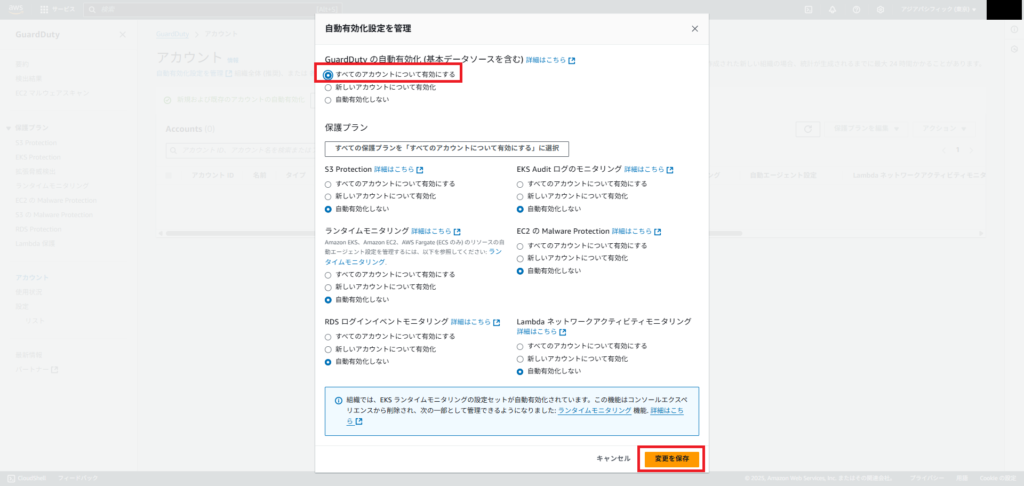Select Lambda ネットワーク 自動有効化しない radio
Viewport: 1024px width, 486px height.
[520, 372]
